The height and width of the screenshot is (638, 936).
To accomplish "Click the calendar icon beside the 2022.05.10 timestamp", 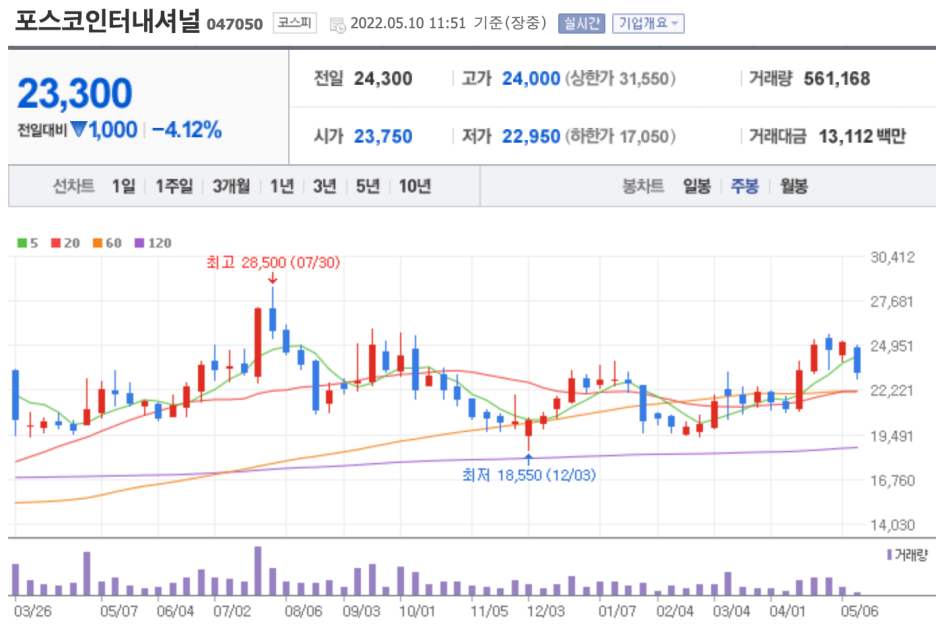I will [x=338, y=24].
